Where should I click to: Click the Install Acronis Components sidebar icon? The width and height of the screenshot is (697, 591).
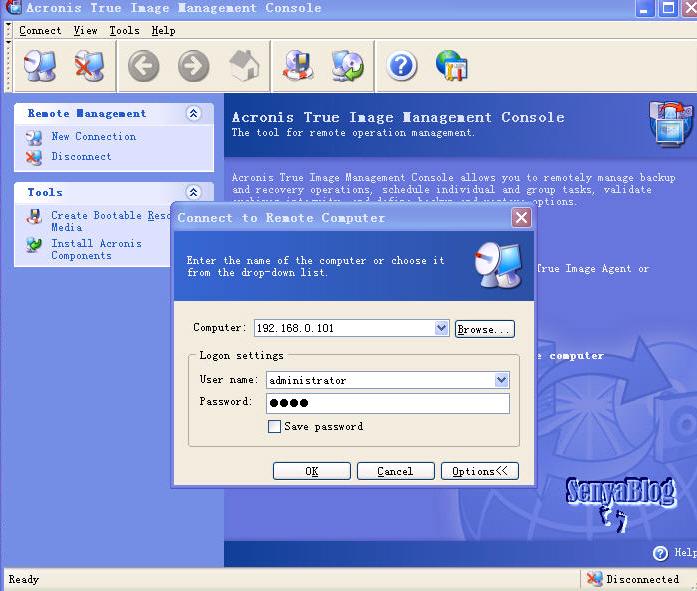34,244
